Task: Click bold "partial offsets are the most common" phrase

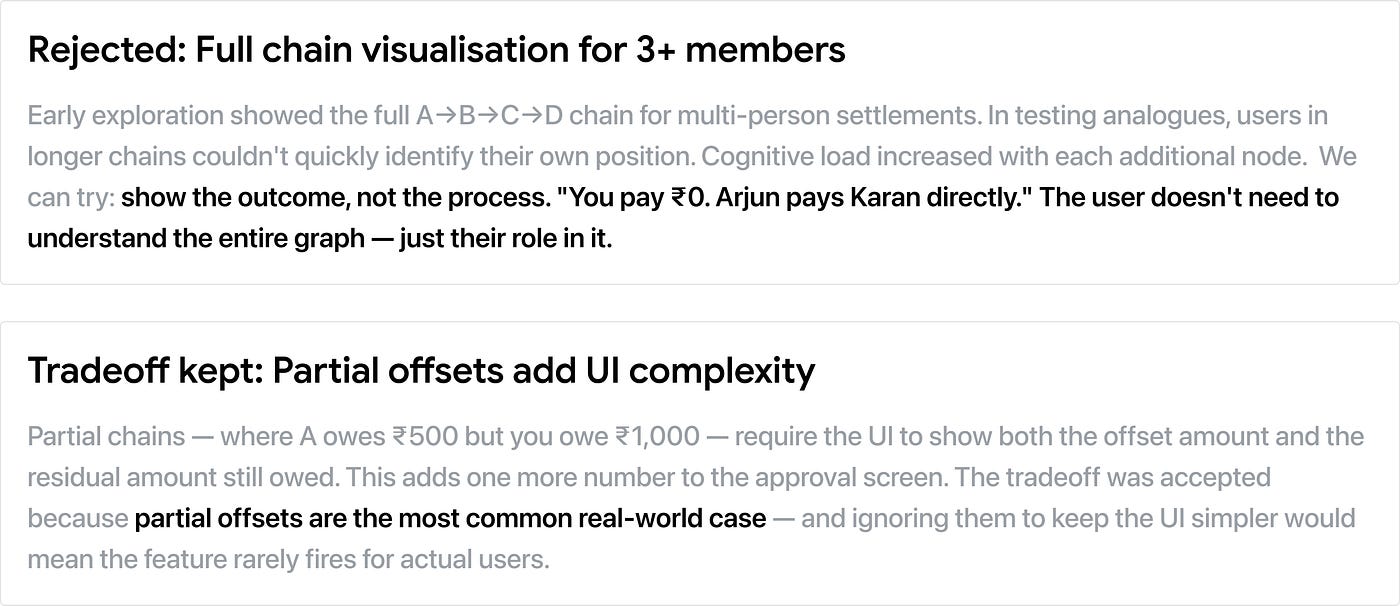Action: 450,519
